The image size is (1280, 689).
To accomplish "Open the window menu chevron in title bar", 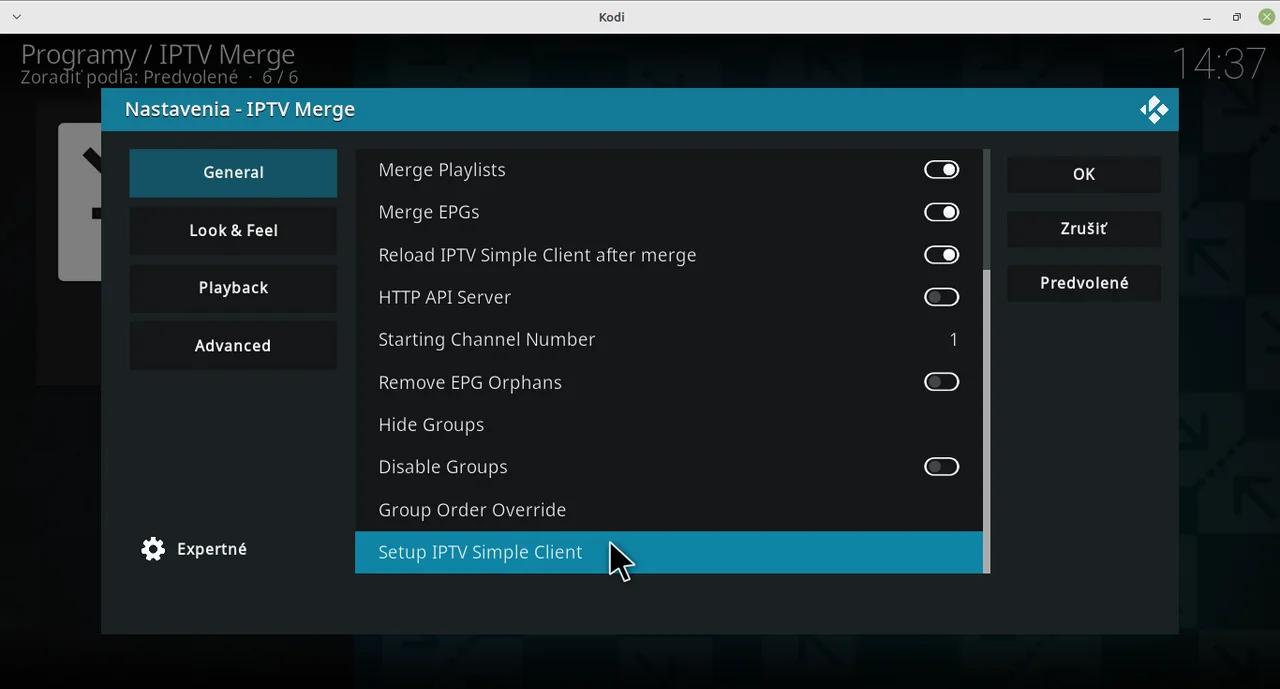I will click(x=17, y=17).
